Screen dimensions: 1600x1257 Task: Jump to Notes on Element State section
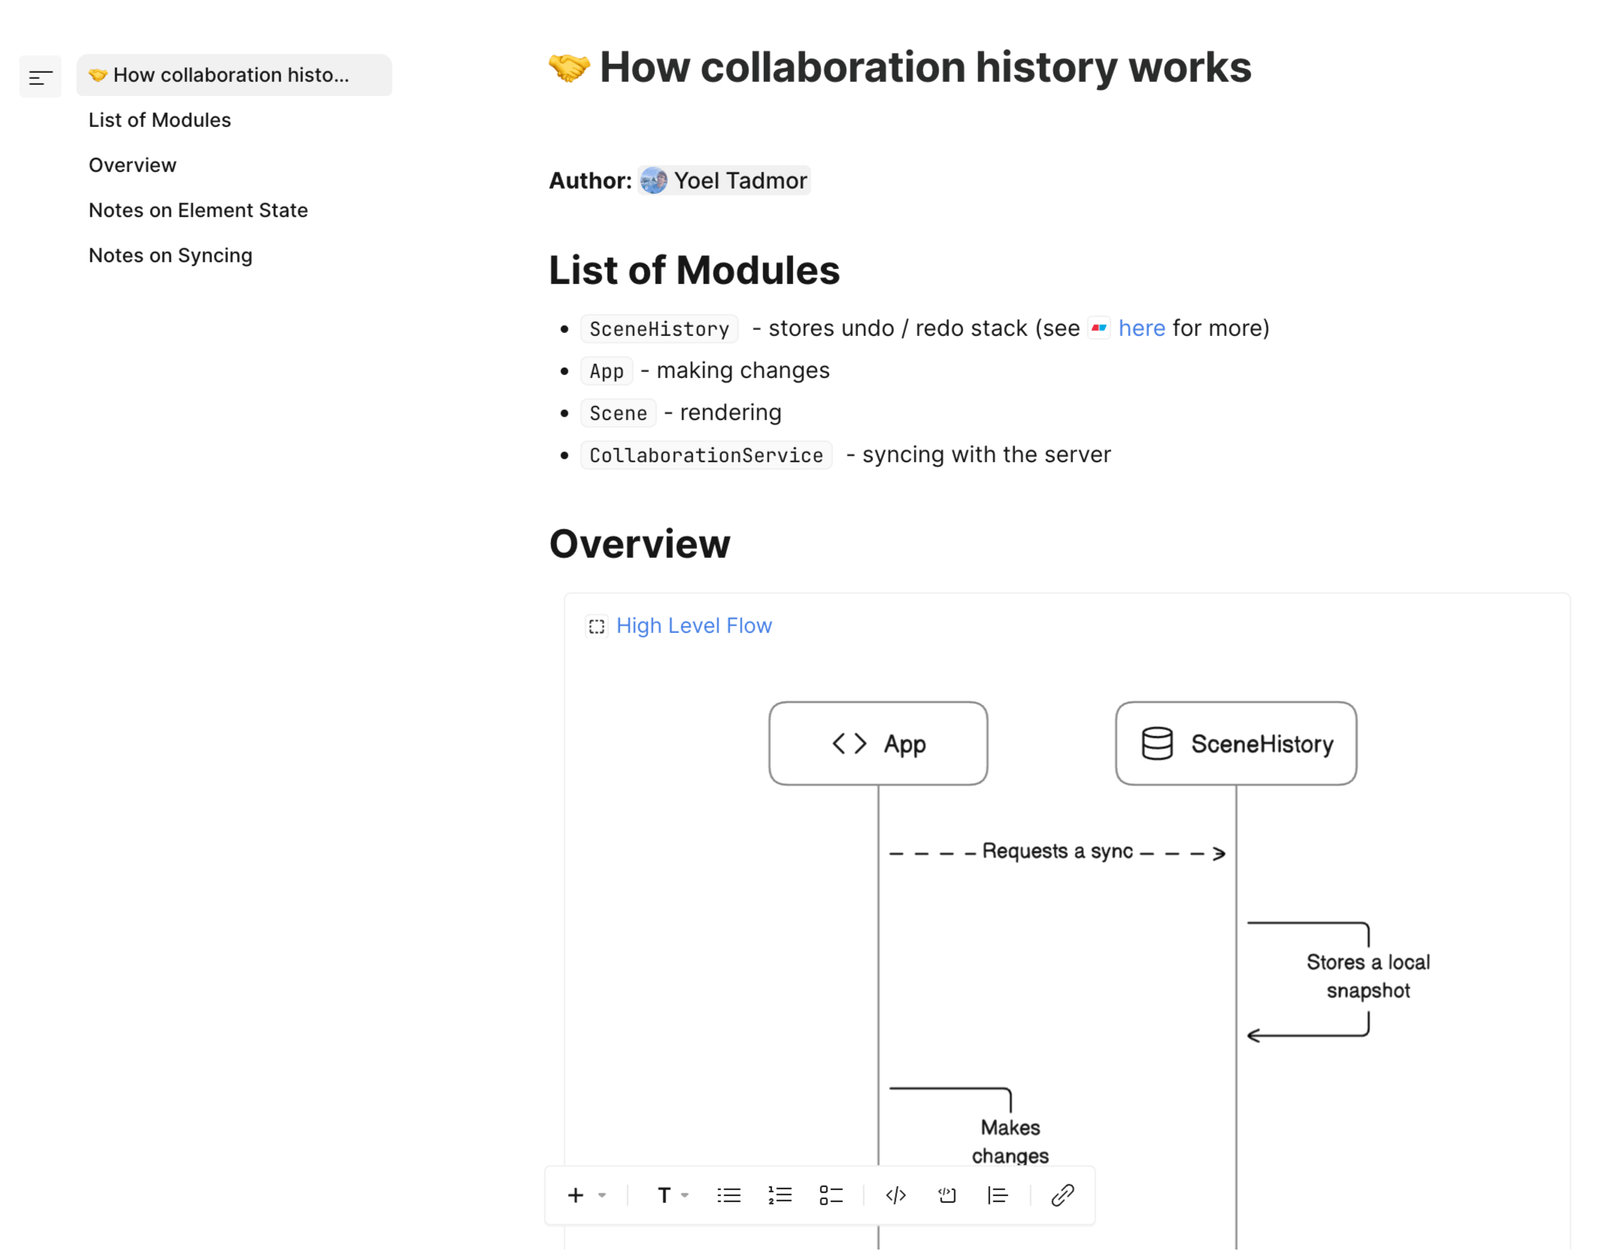coord(198,210)
